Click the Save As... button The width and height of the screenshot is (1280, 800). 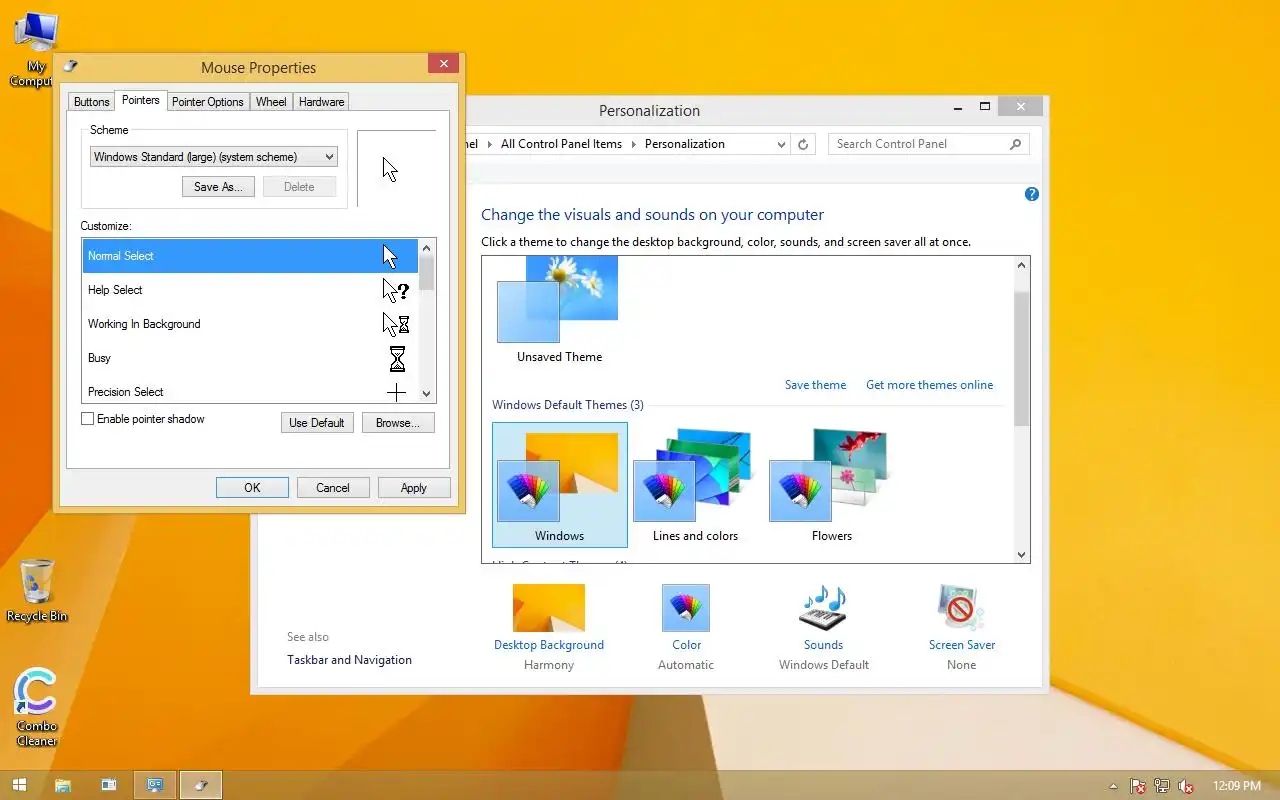[x=218, y=187]
